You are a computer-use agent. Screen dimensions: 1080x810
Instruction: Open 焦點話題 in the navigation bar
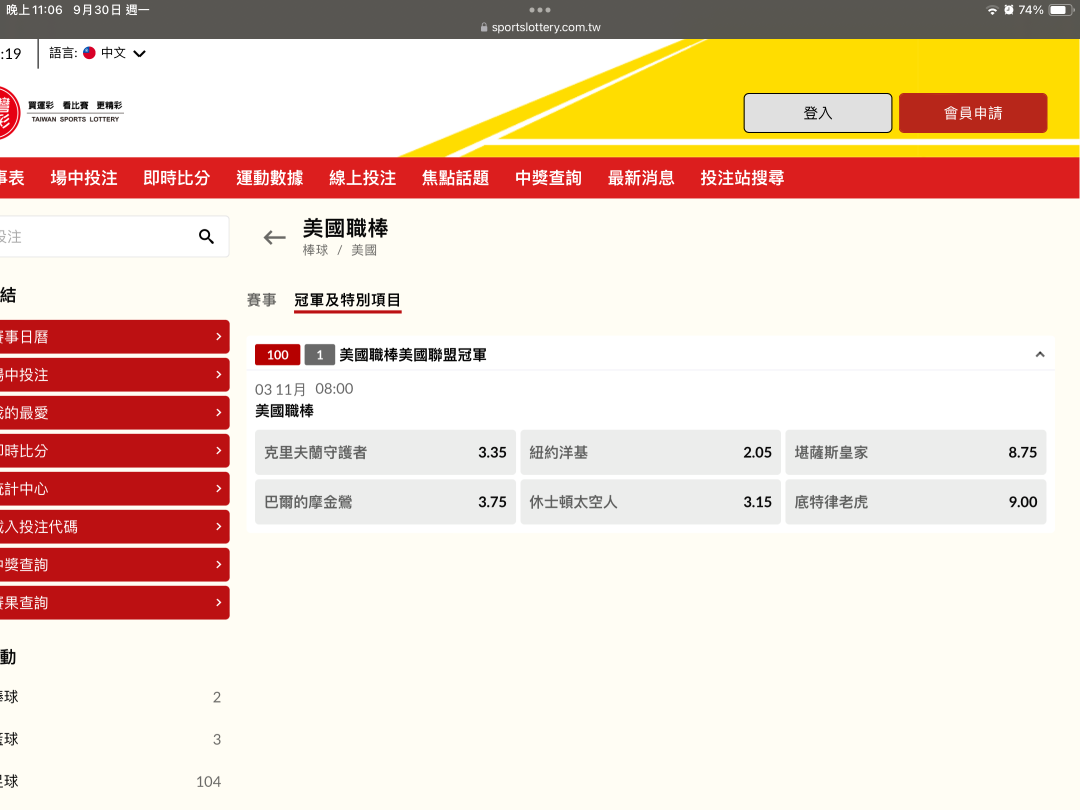(455, 178)
